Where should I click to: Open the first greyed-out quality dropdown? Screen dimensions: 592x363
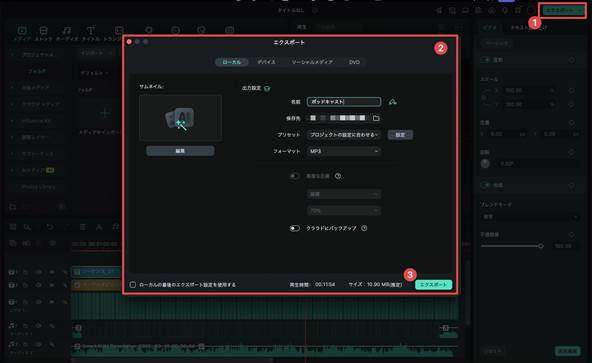pos(344,194)
